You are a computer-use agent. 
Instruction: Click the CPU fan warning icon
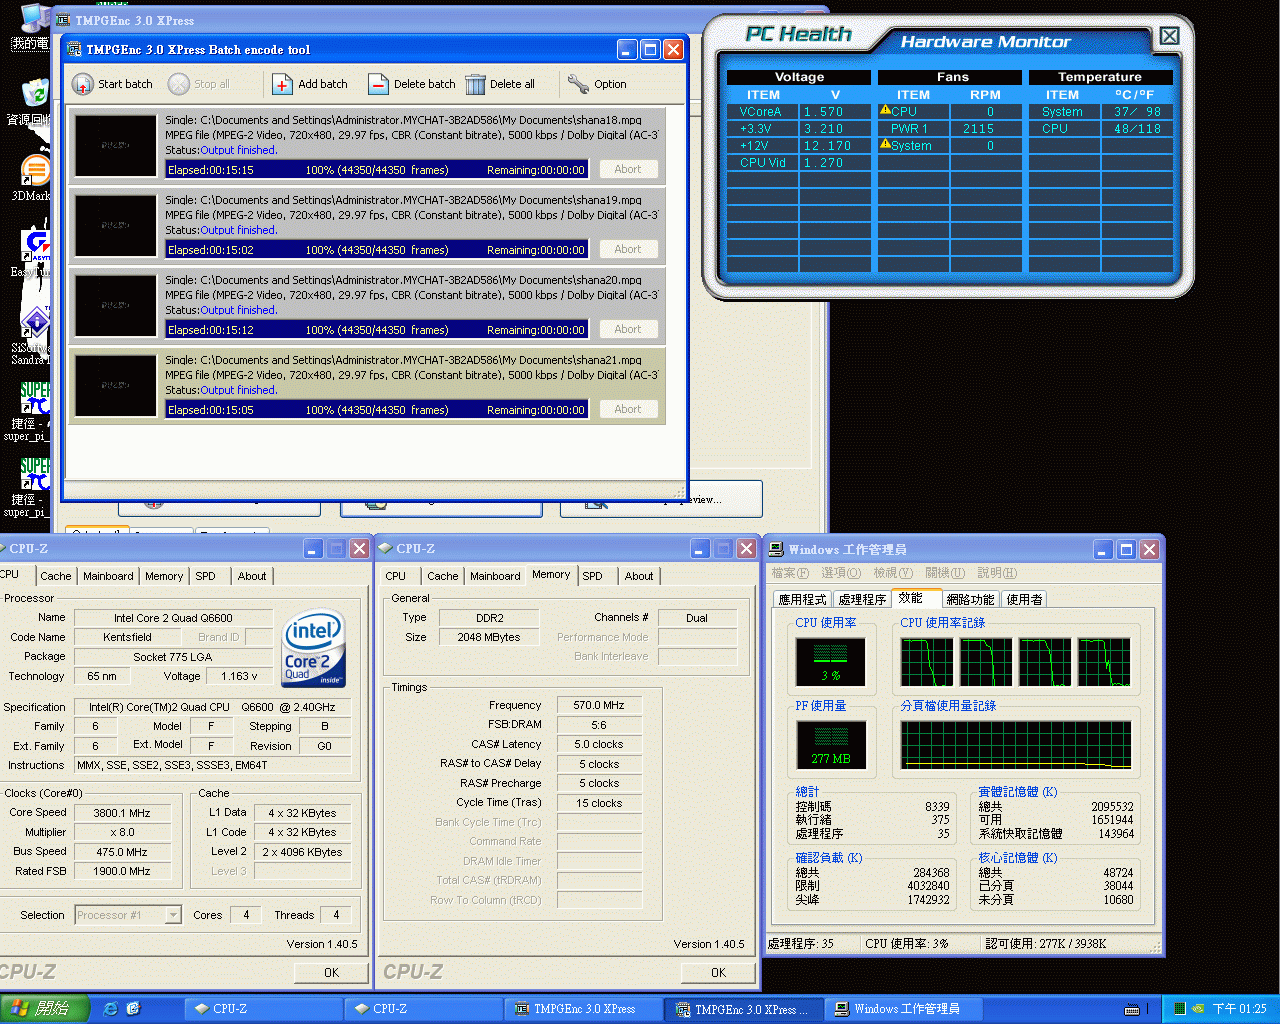tap(885, 111)
